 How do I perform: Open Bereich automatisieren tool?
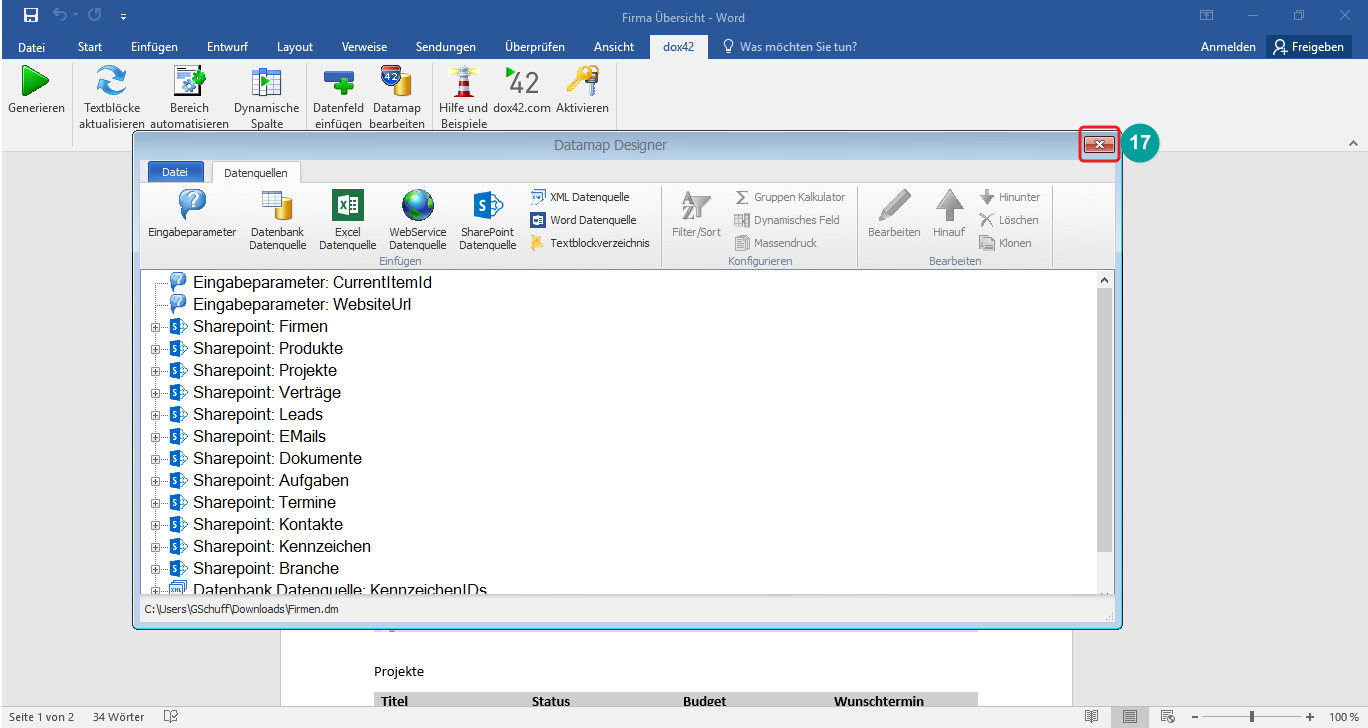pos(189,81)
